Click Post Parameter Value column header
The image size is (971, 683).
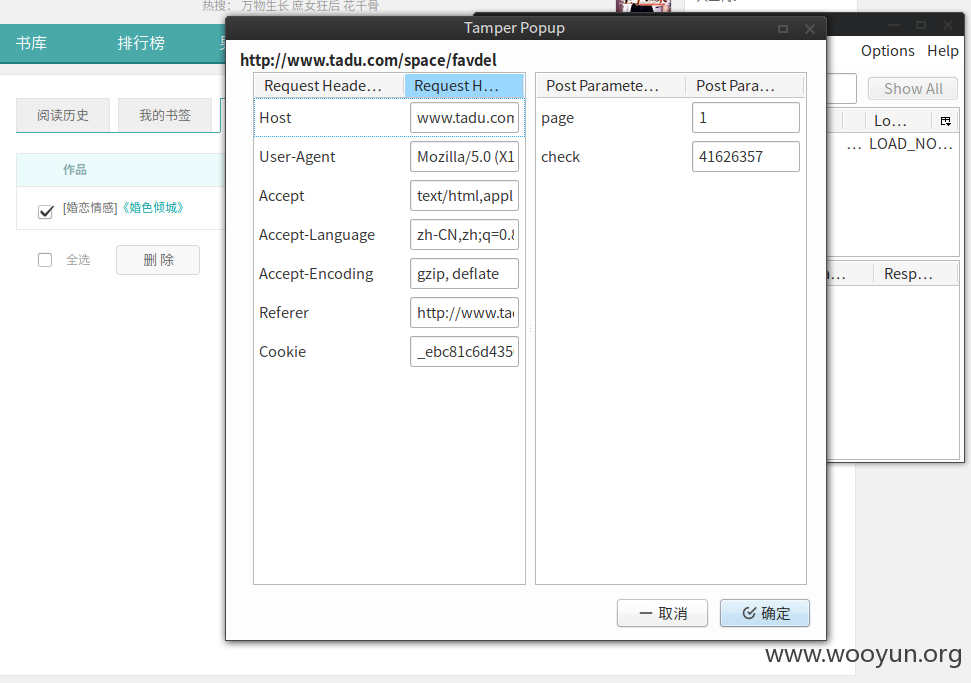(745, 85)
